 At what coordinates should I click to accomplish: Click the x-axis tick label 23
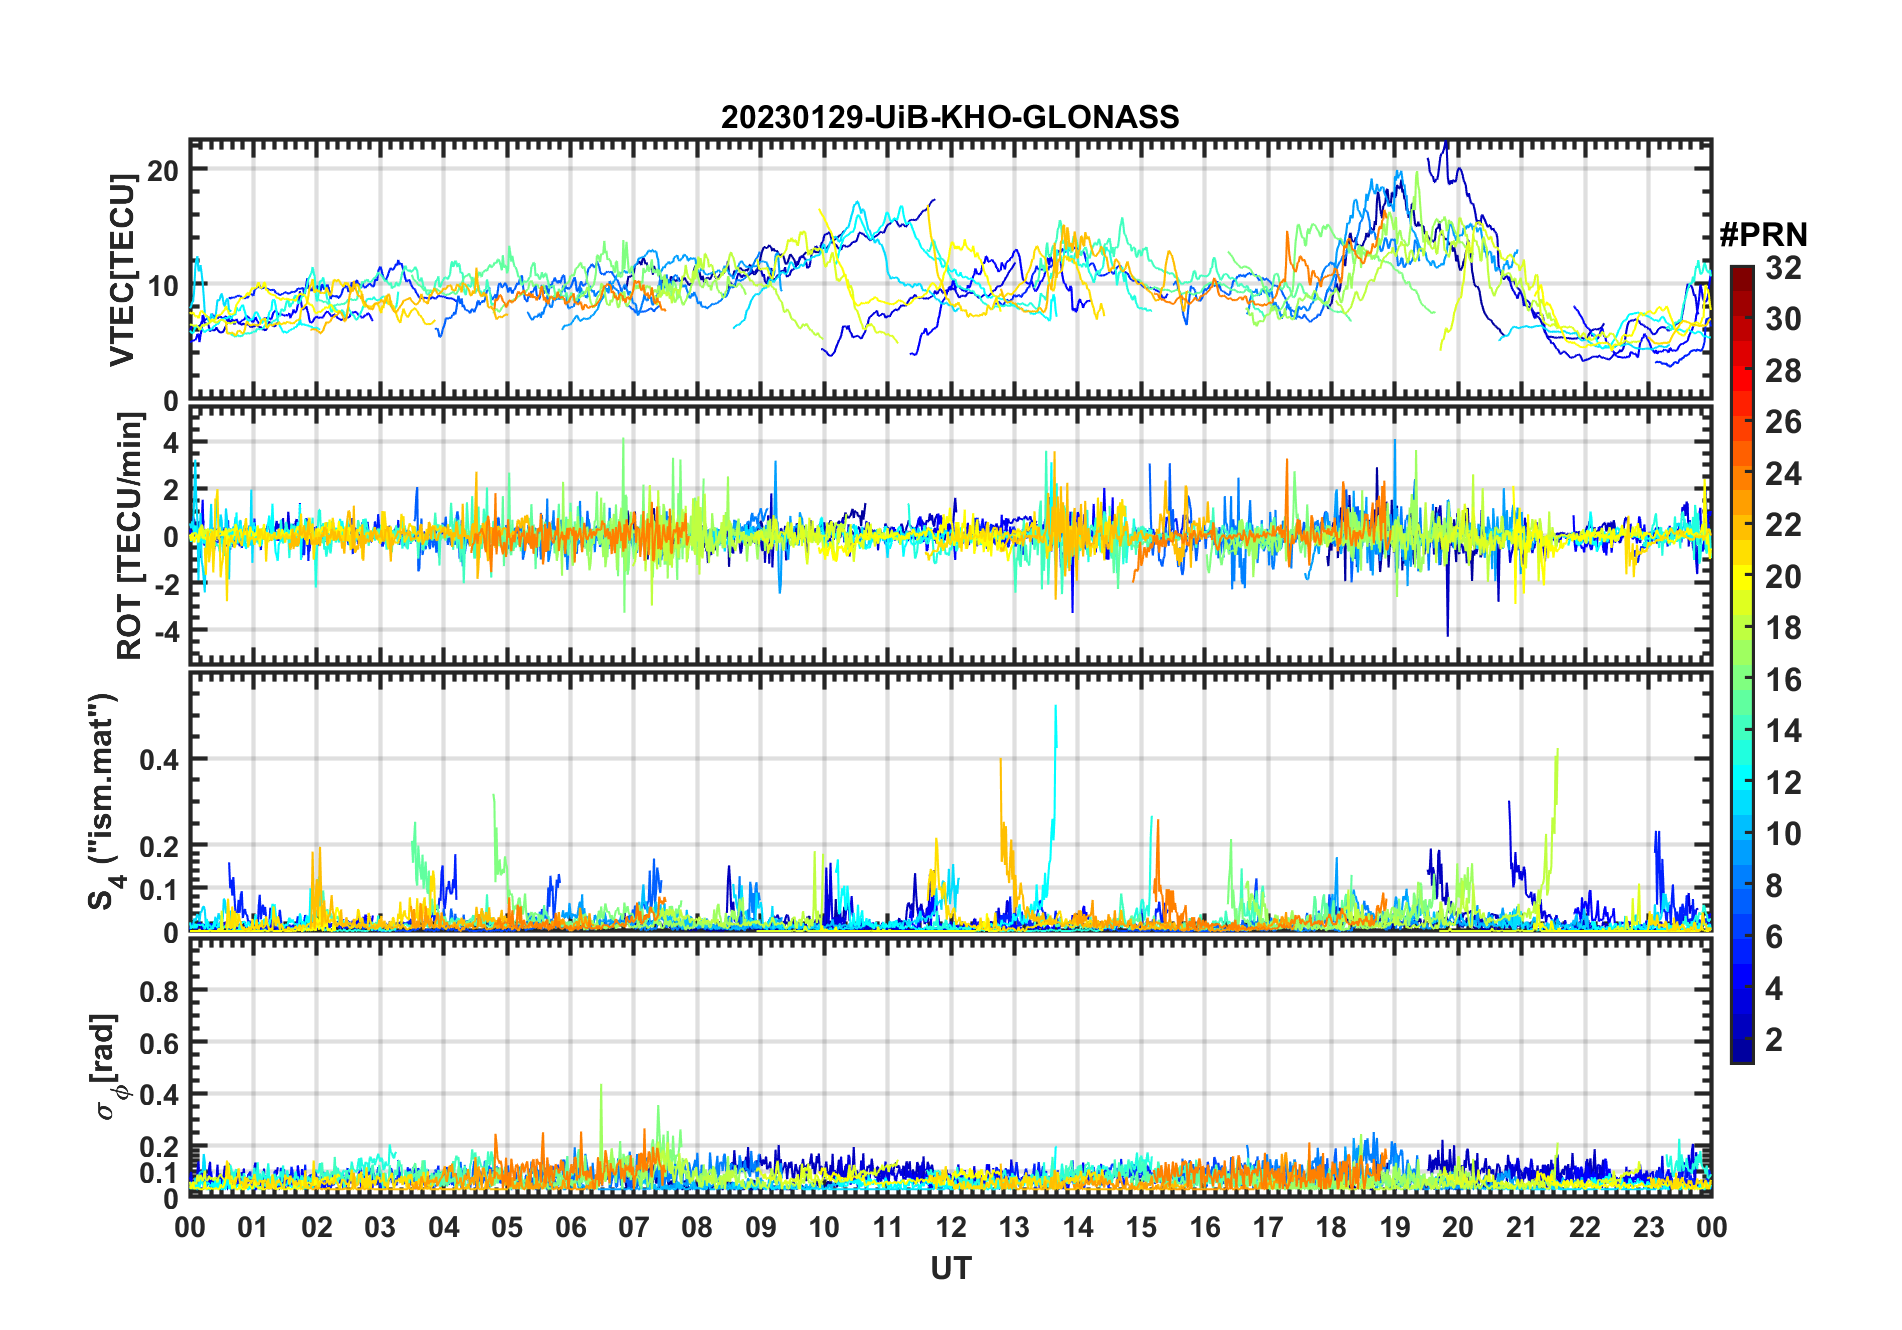[1648, 1227]
